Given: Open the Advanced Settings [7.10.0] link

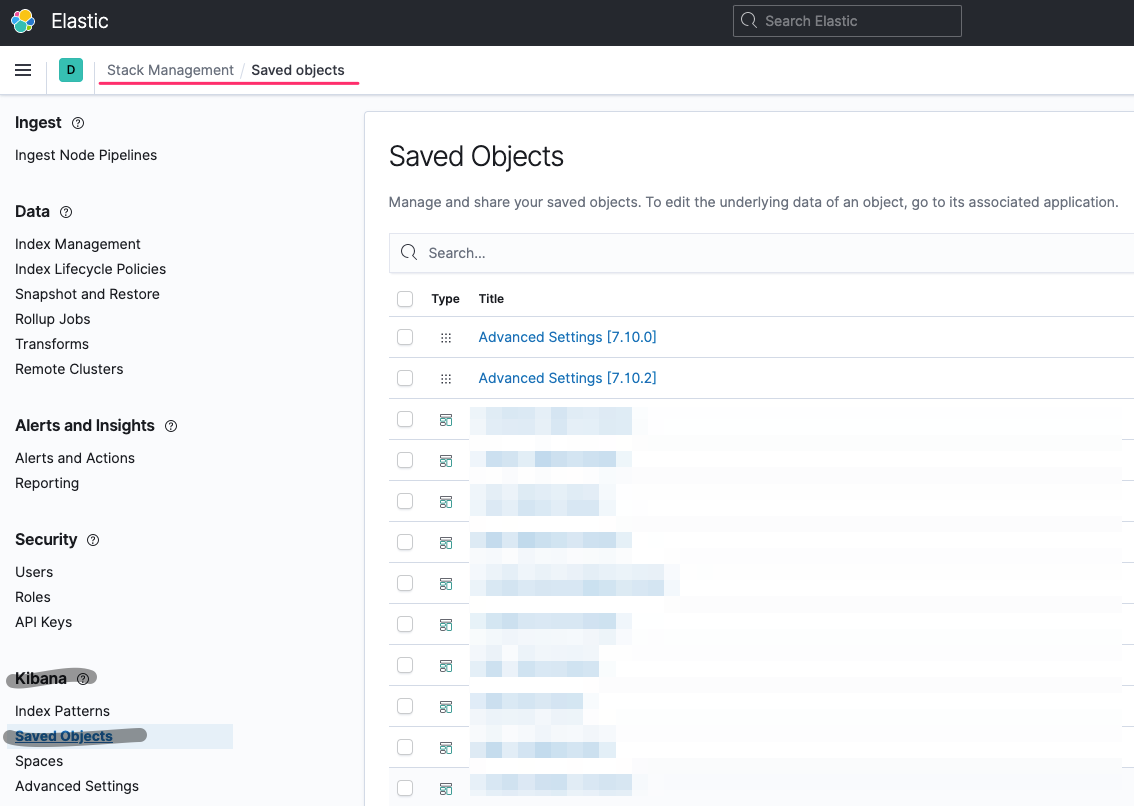Looking at the screenshot, I should pos(567,337).
